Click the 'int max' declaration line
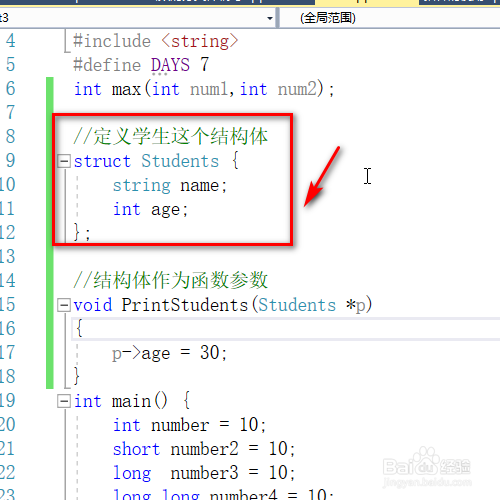The height and width of the screenshot is (500, 500). coord(204,89)
